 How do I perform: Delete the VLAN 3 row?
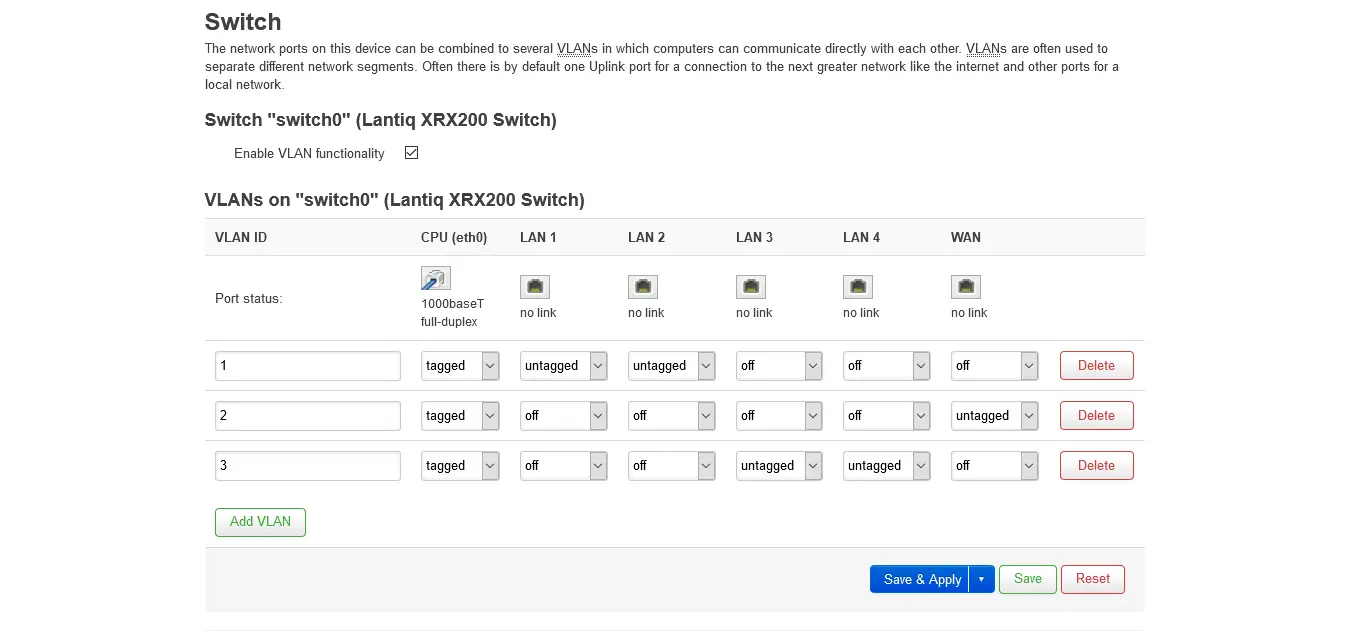[x=1096, y=466]
